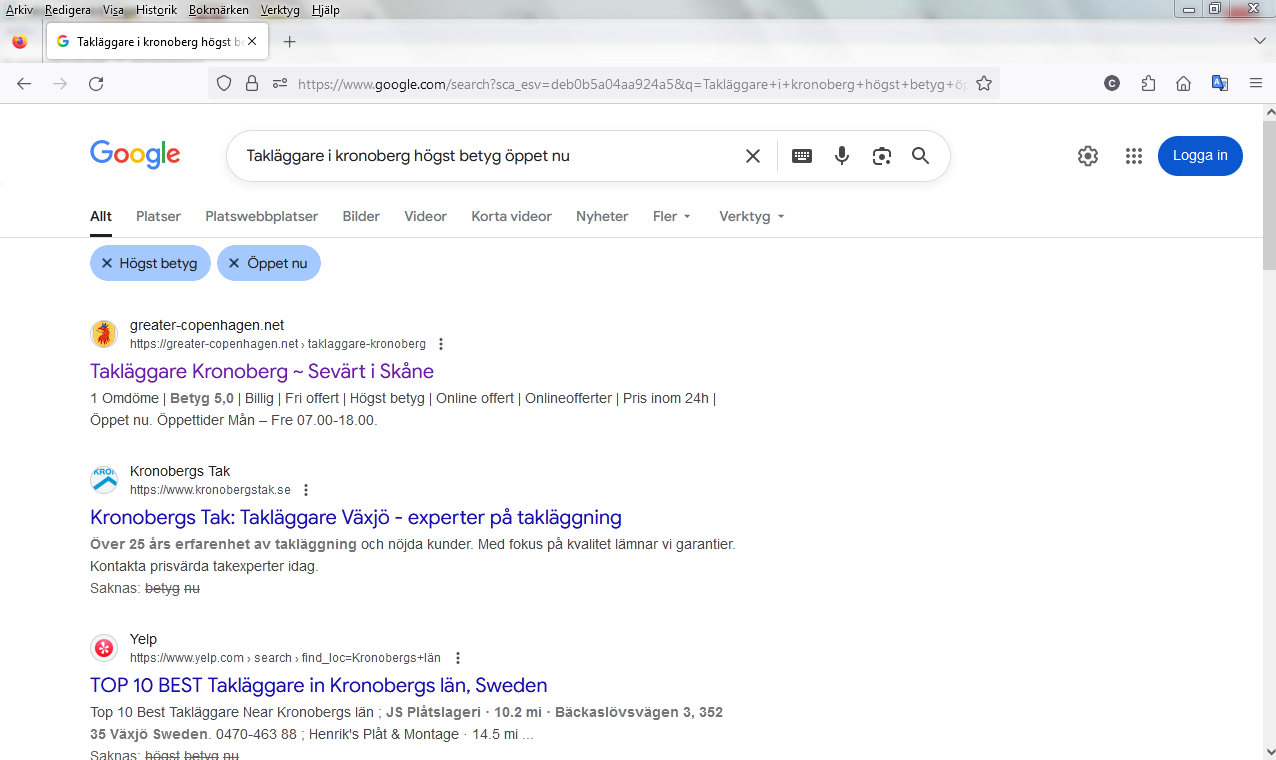The width and height of the screenshot is (1276, 760).
Task: Click the microphone voice search icon
Action: (x=842, y=156)
